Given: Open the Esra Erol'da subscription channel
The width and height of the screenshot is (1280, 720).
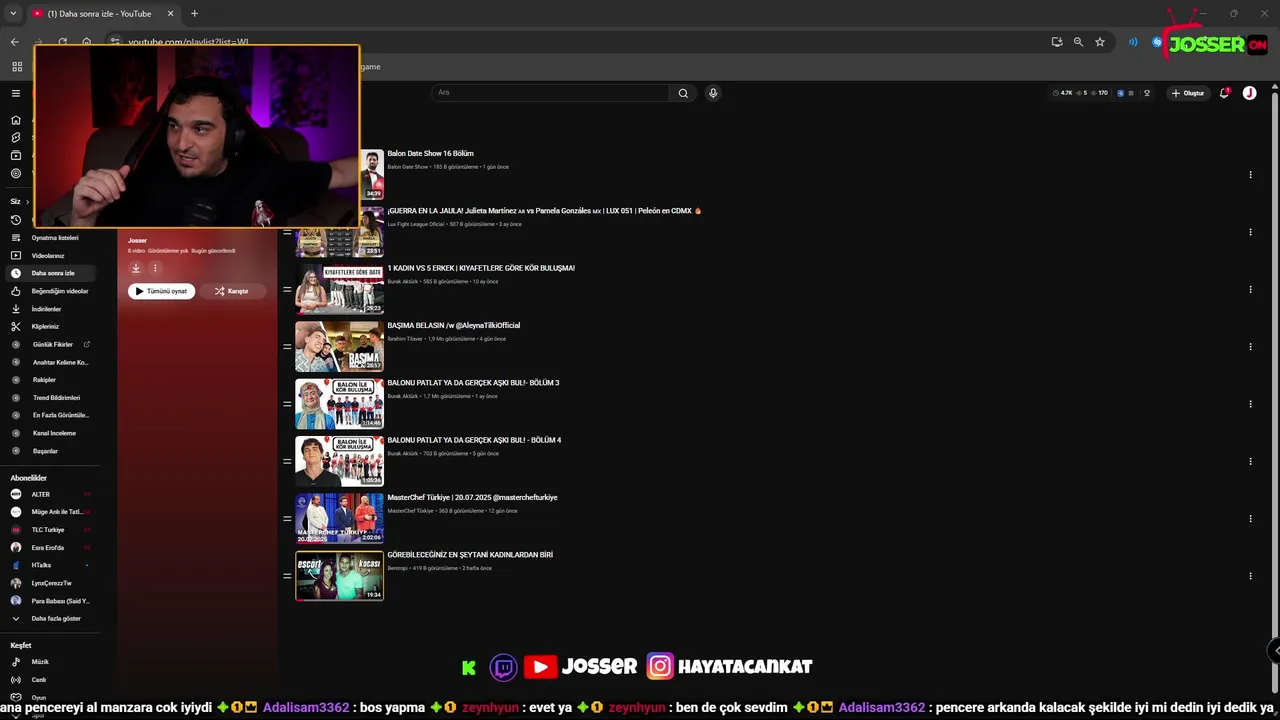Looking at the screenshot, I should (x=47, y=548).
